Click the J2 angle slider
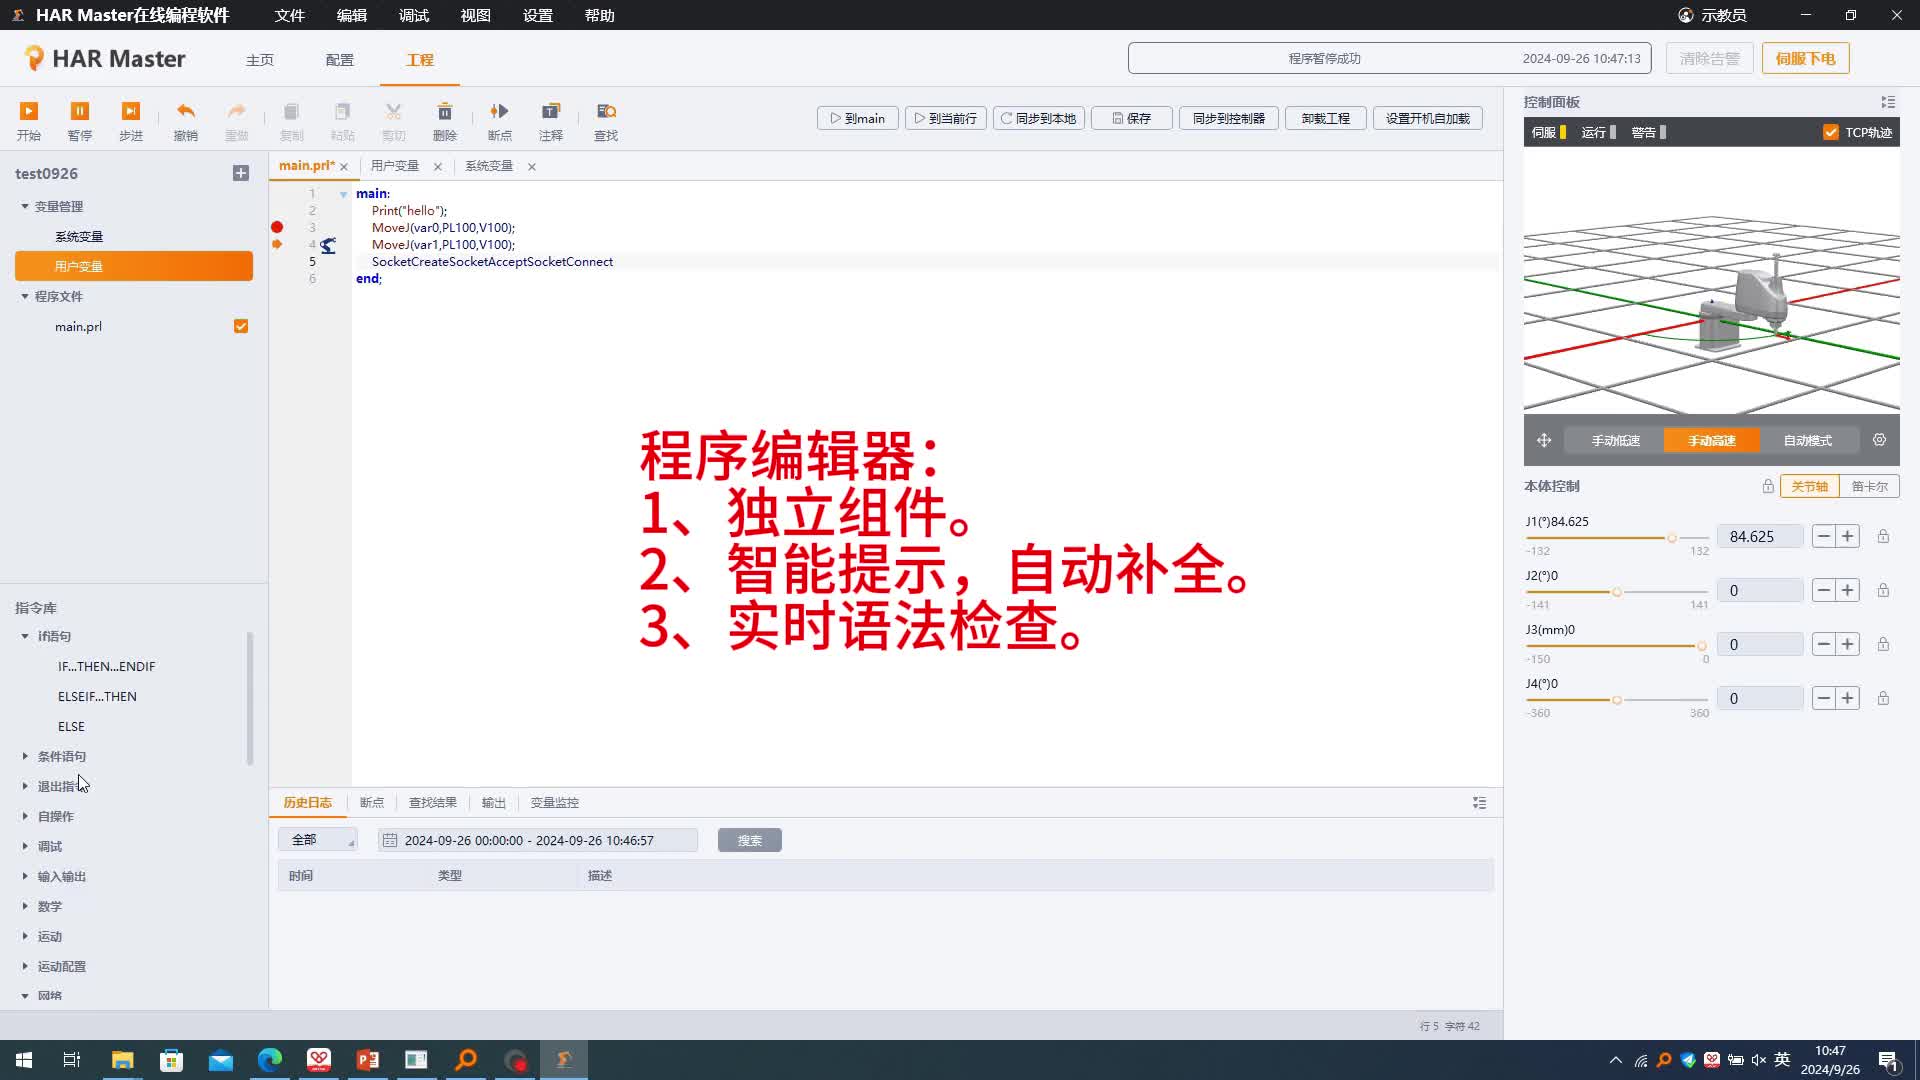1920x1080 pixels. click(1617, 592)
